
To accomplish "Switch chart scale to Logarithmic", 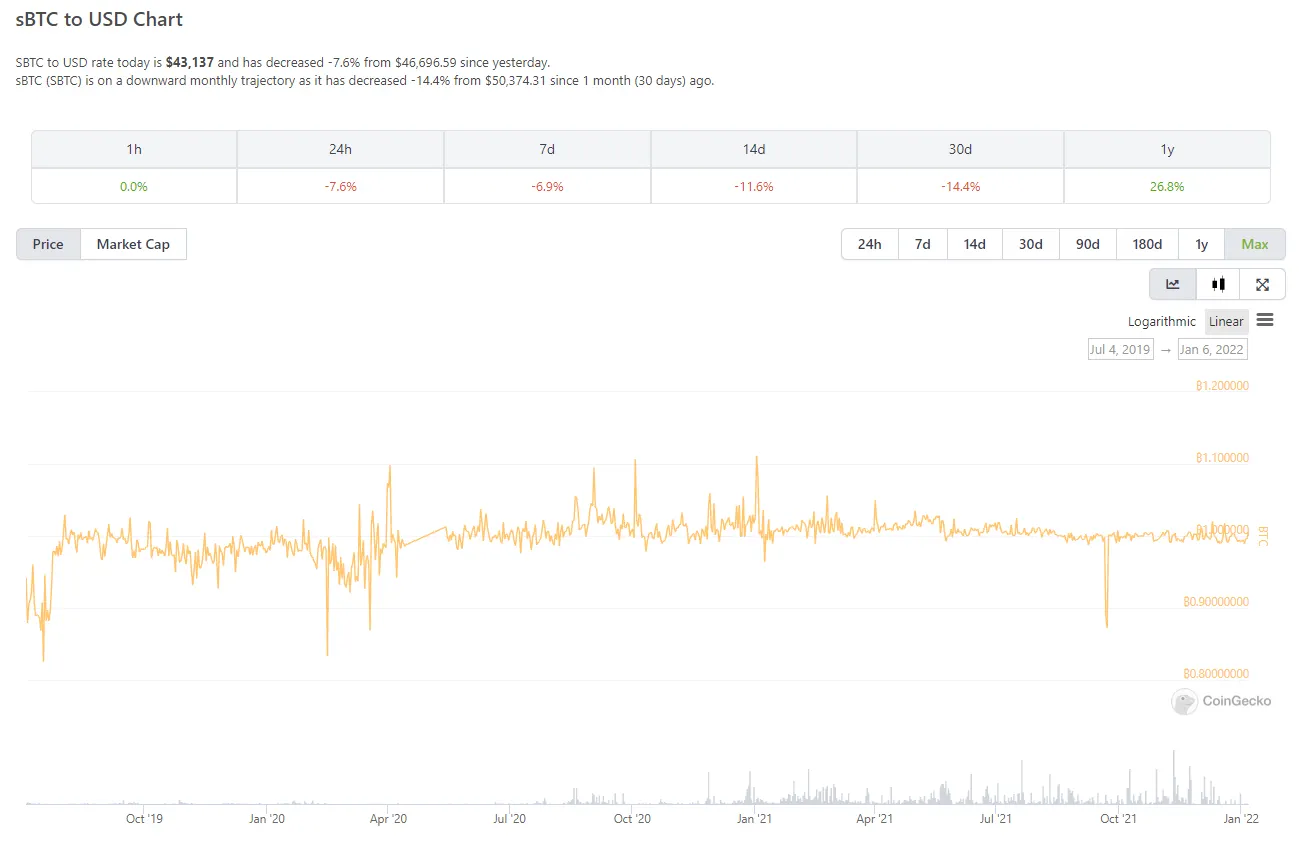I will pos(1162,321).
